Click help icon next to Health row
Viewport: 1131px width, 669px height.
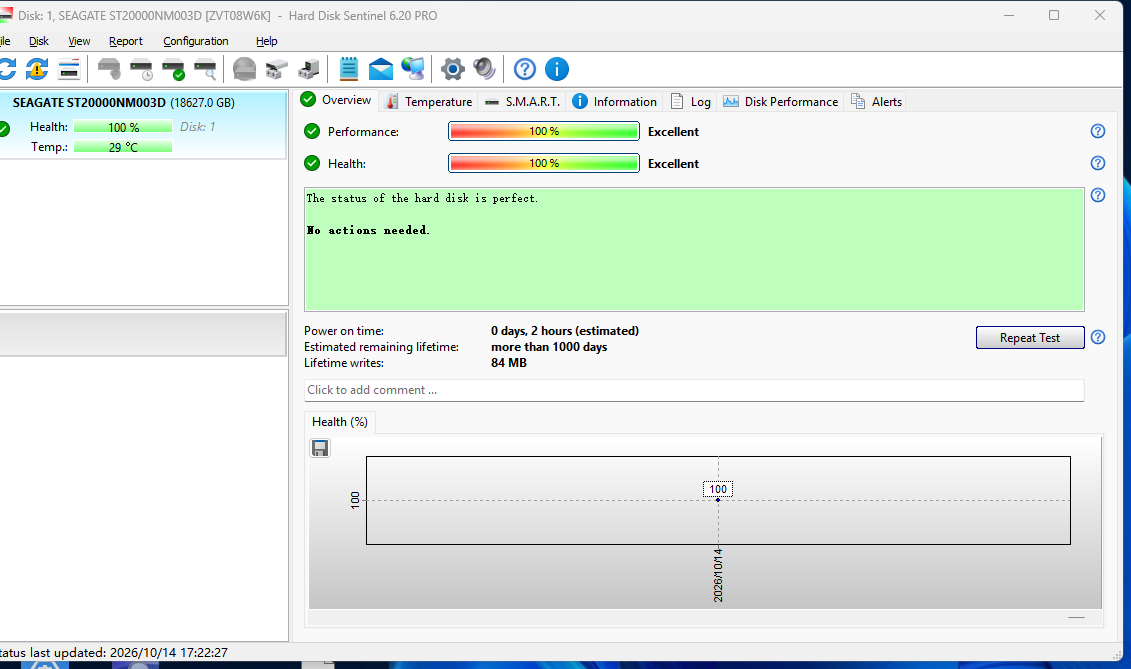click(1098, 163)
